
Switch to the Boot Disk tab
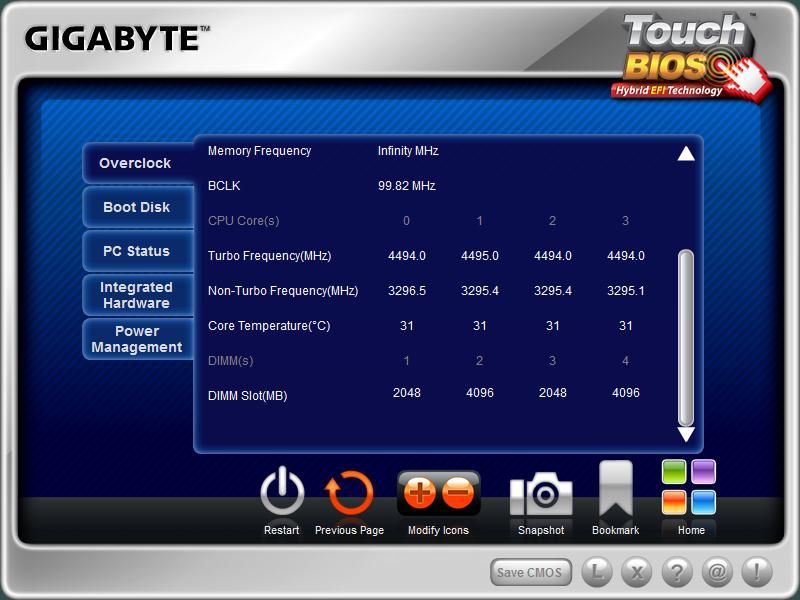(138, 207)
